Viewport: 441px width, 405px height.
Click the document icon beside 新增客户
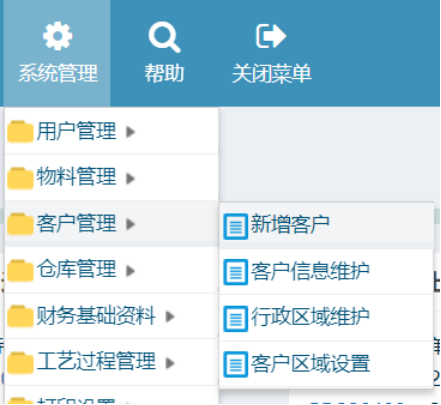pyautogui.click(x=236, y=227)
